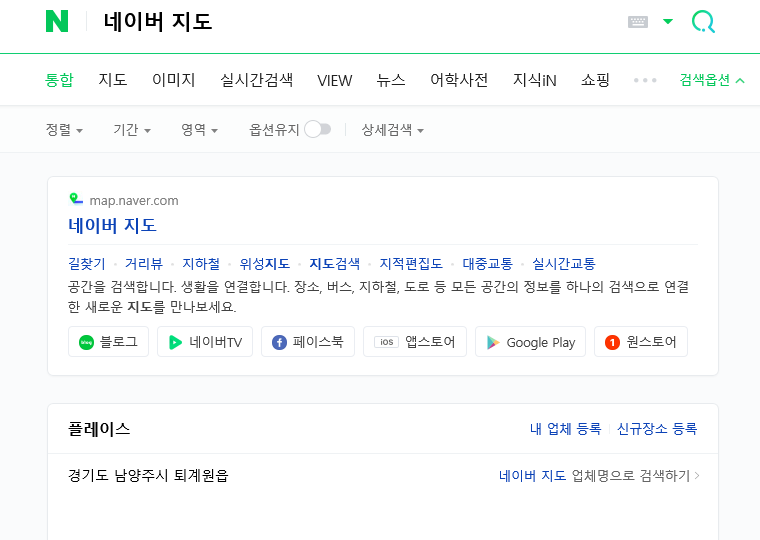The height and width of the screenshot is (540, 760).
Task: Open the 지하철 sublink
Action: pyautogui.click(x=201, y=264)
